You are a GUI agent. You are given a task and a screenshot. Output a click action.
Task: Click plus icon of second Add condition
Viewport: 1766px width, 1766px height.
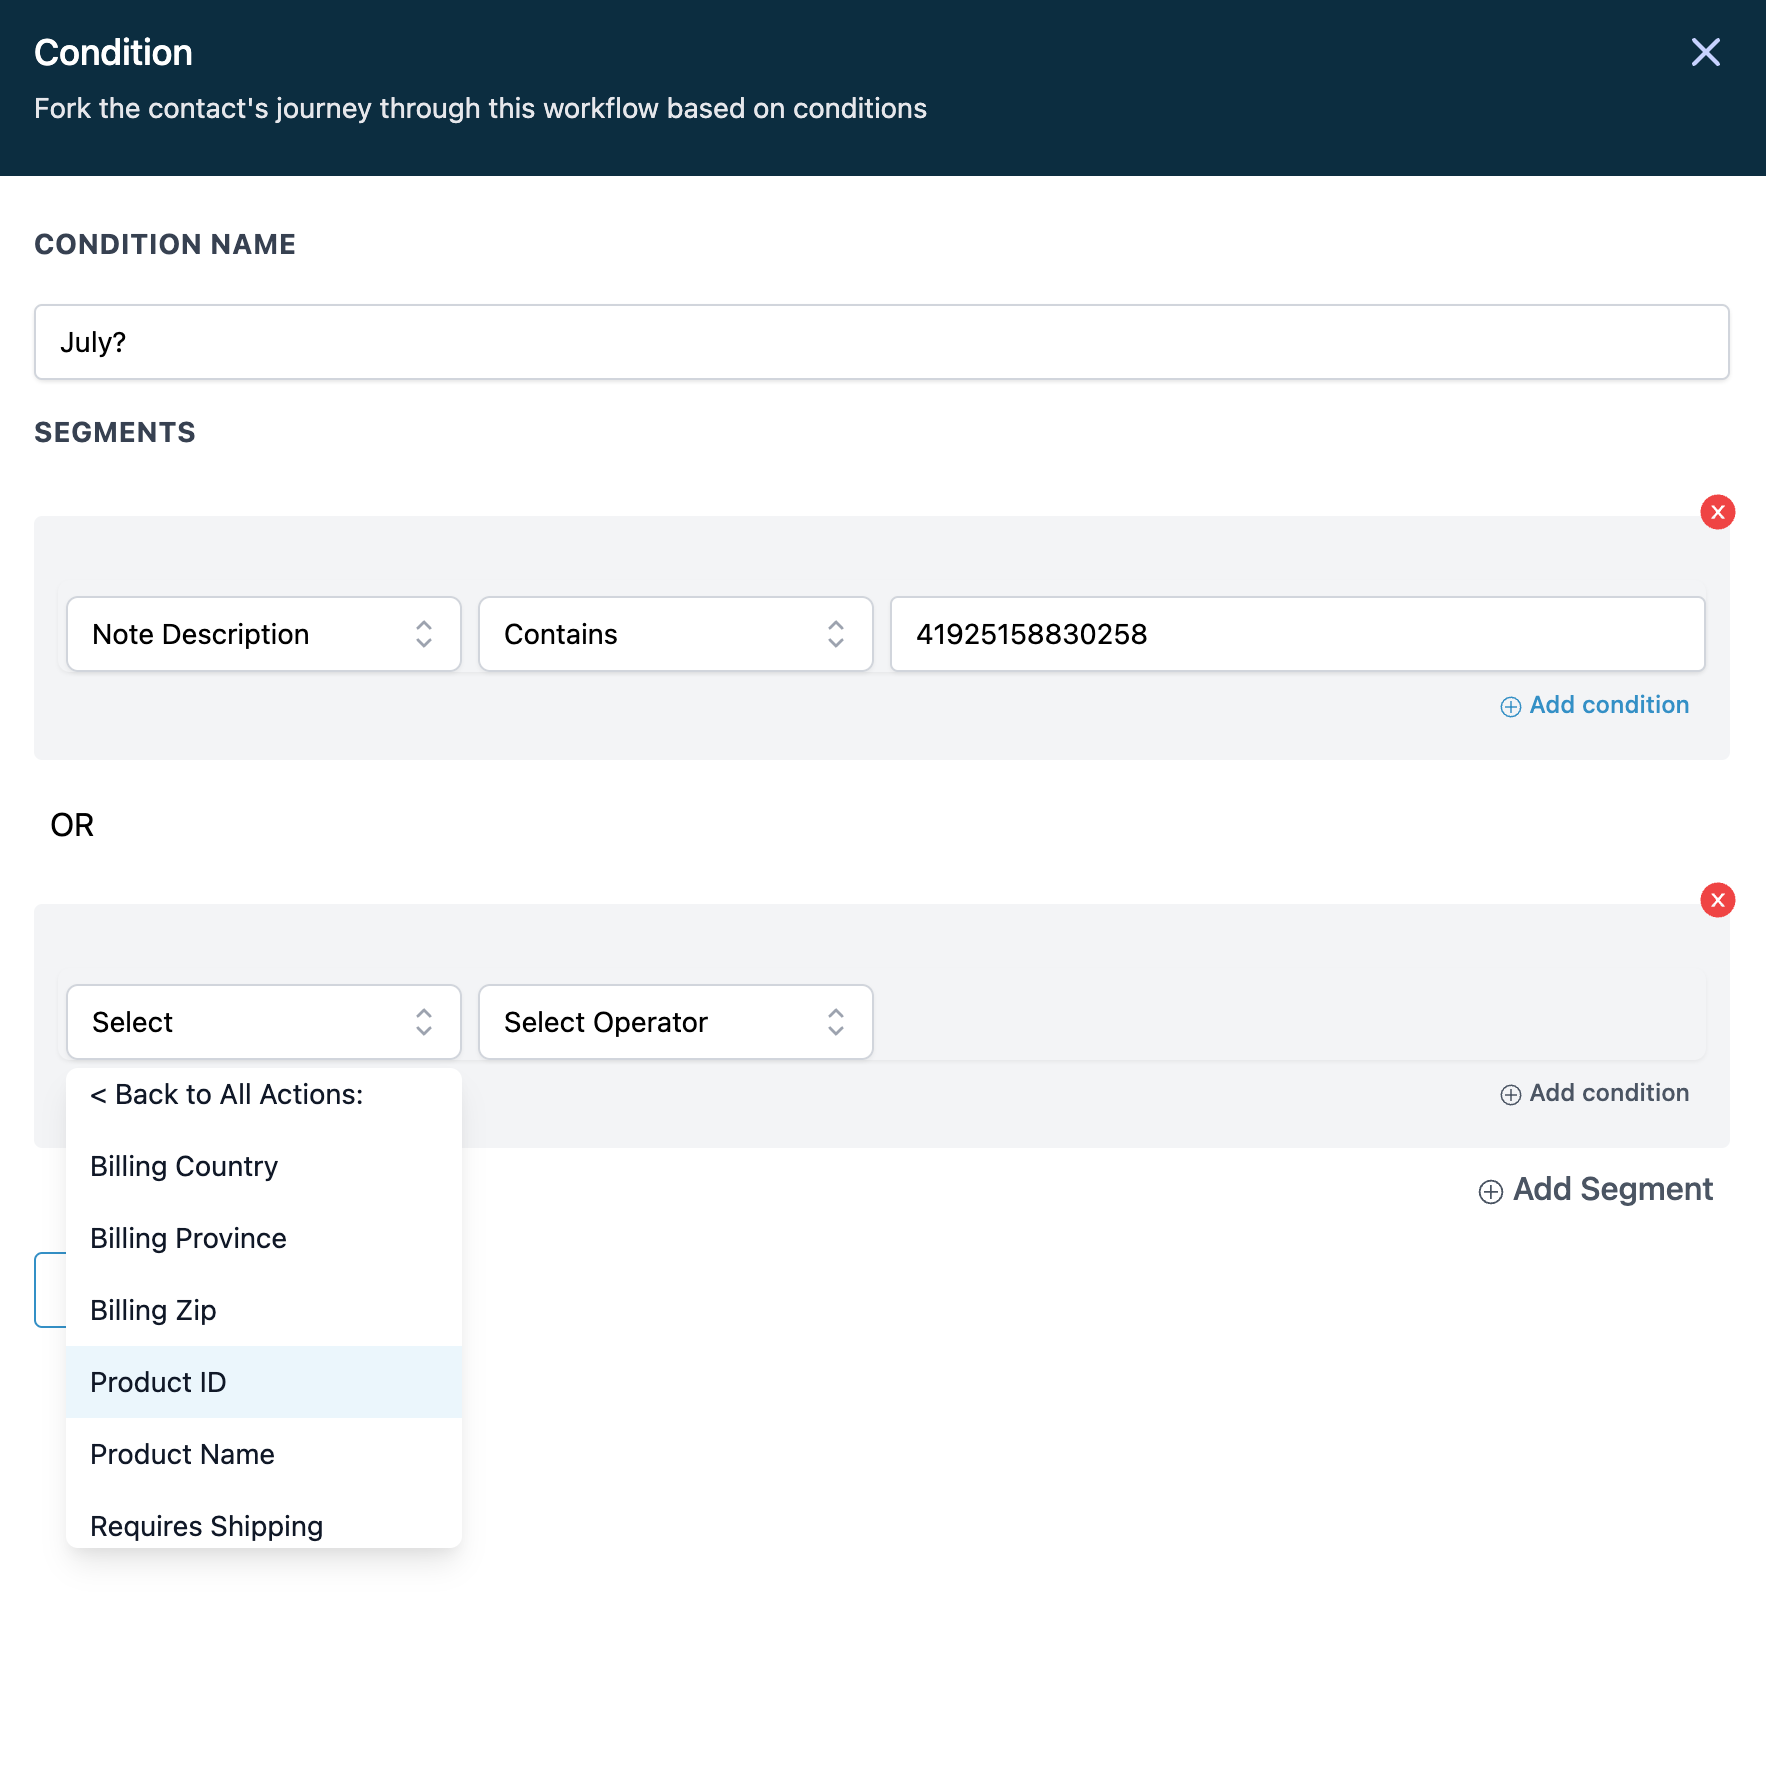coord(1510,1094)
